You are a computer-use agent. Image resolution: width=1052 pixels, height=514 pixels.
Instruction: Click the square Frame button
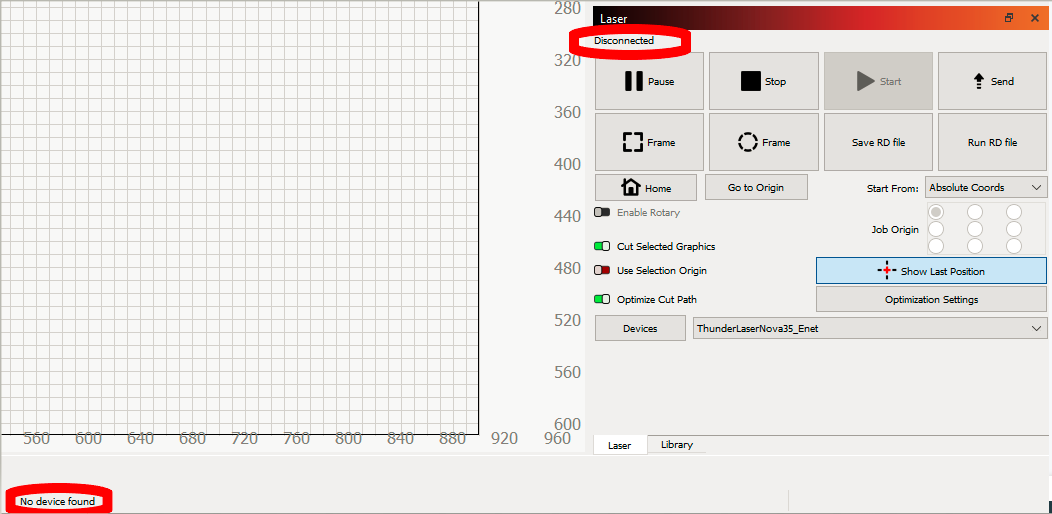(649, 142)
